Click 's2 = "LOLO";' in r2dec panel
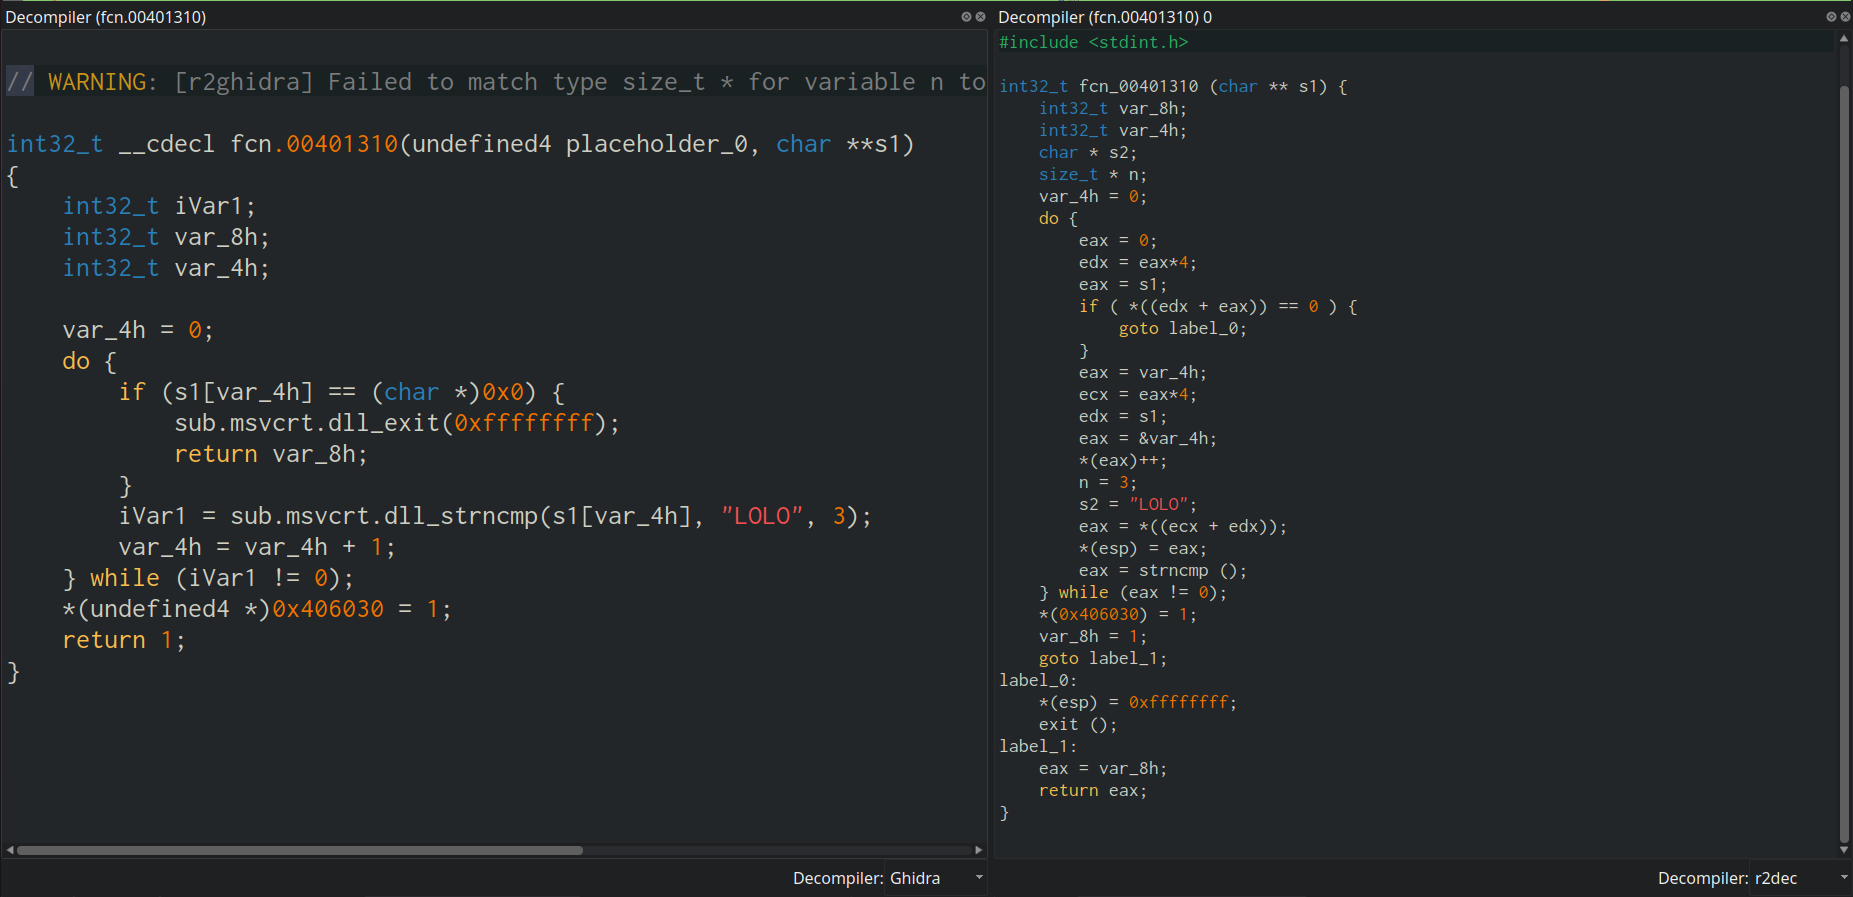The image size is (1853, 897). [x=1138, y=504]
